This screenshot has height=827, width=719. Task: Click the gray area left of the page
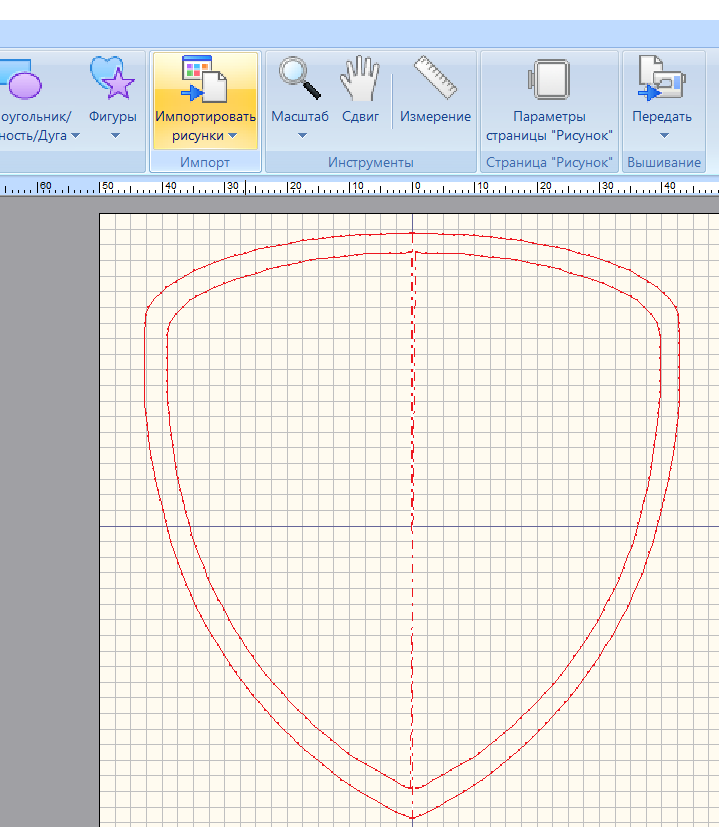point(48,500)
